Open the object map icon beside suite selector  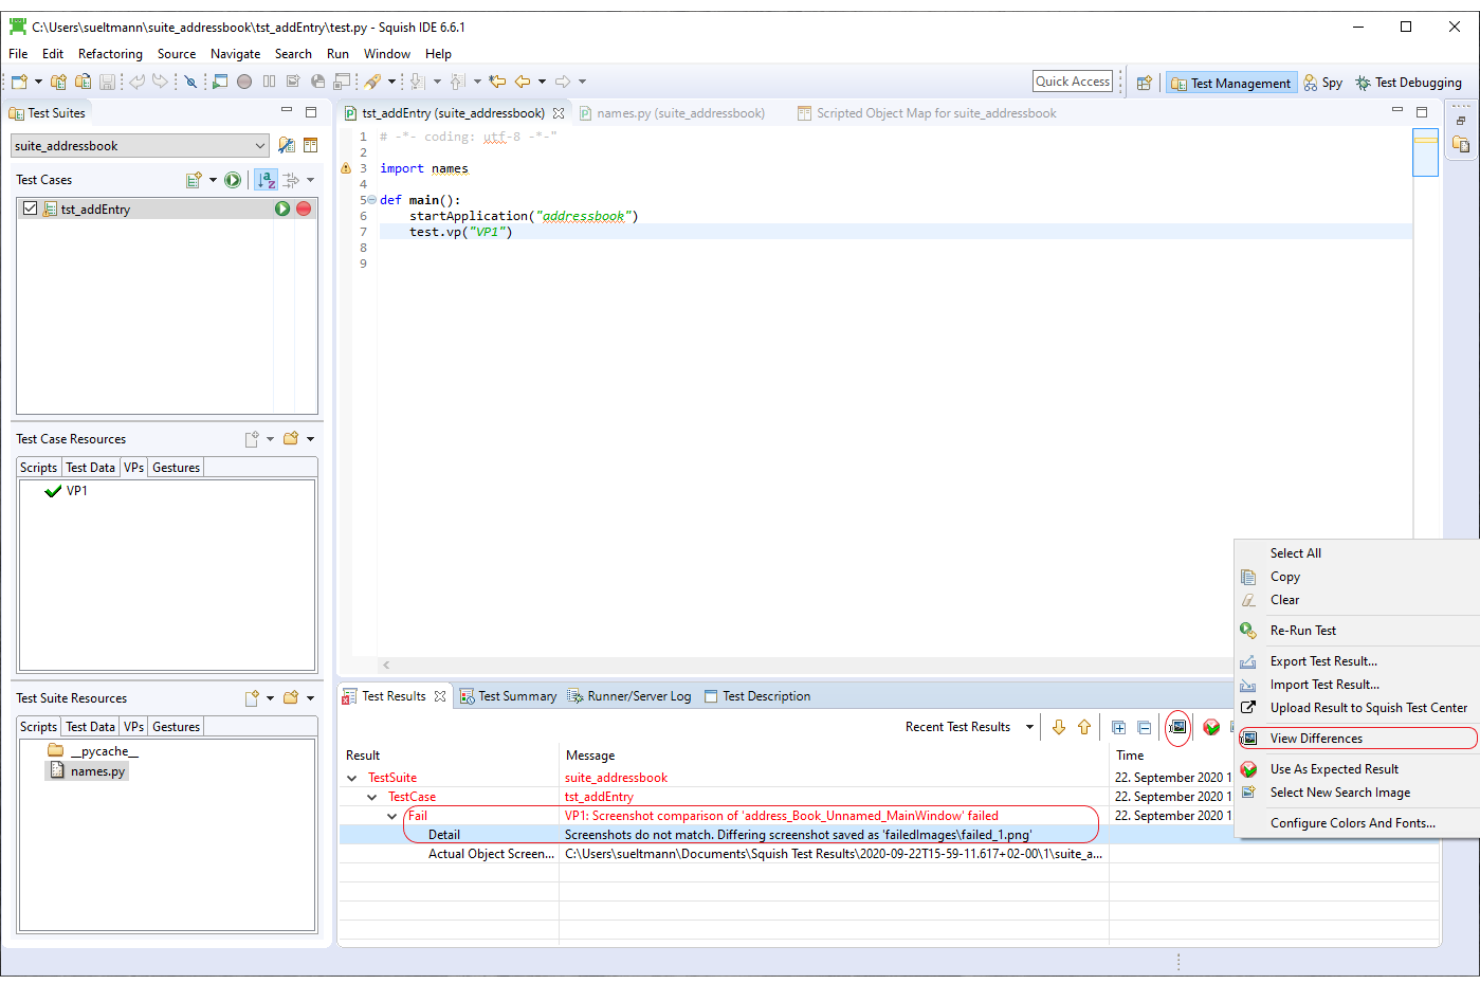click(311, 146)
